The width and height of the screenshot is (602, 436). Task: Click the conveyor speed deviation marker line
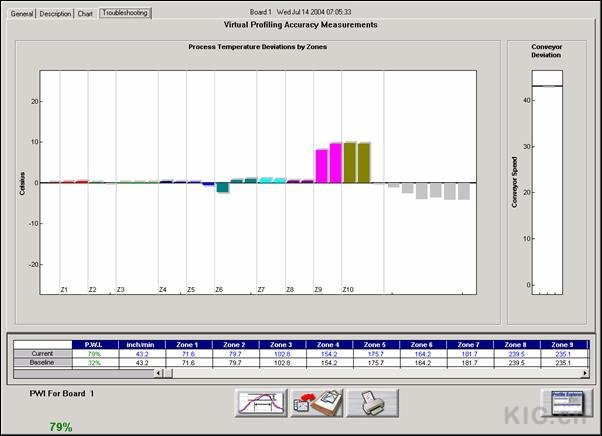pyautogui.click(x=546, y=86)
